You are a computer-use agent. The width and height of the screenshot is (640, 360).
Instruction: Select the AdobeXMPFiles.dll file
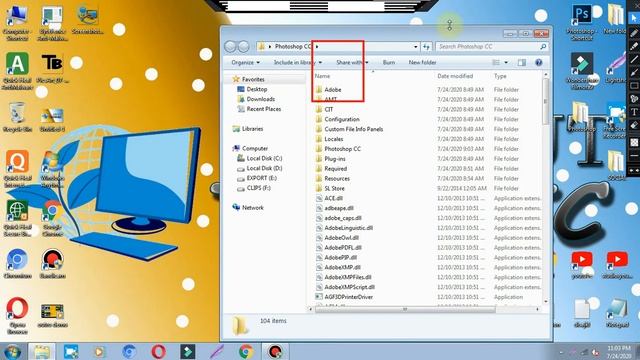(x=348, y=277)
